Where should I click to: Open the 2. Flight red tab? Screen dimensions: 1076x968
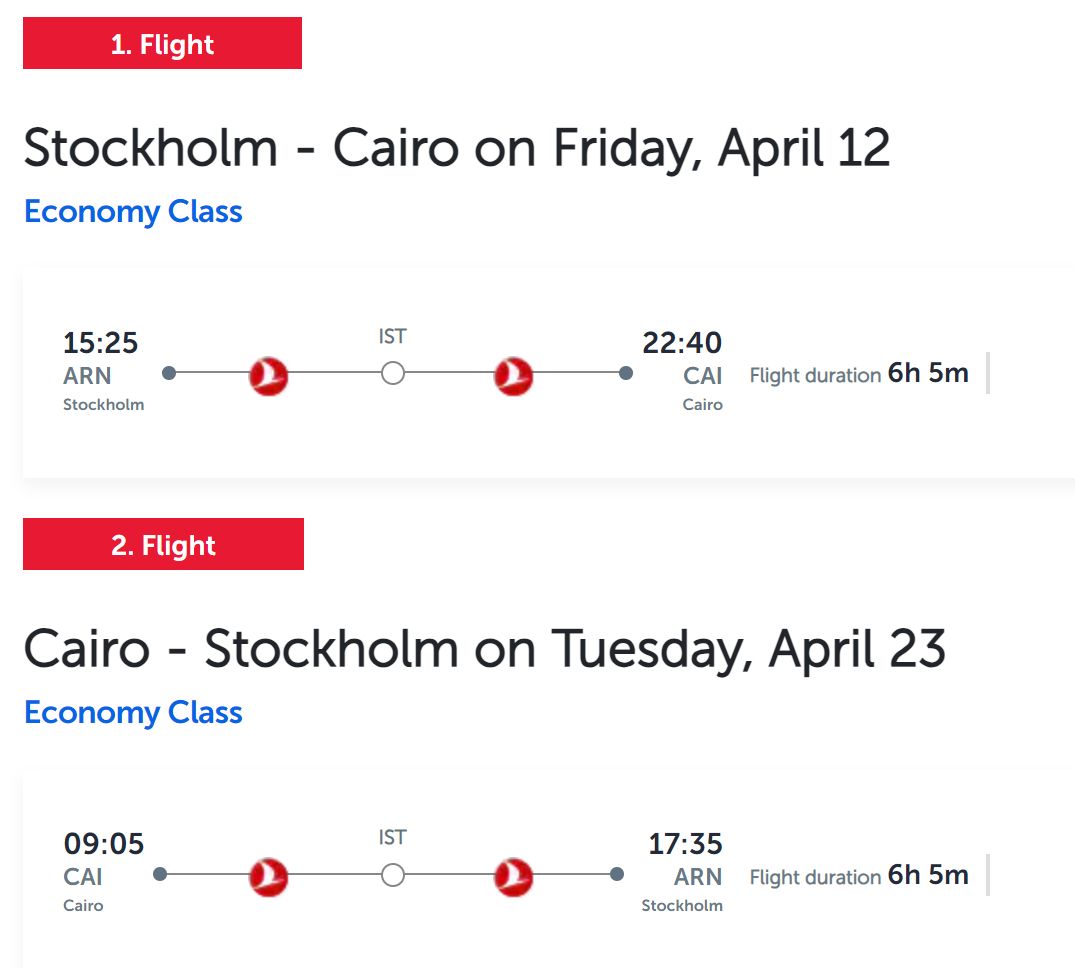point(163,544)
